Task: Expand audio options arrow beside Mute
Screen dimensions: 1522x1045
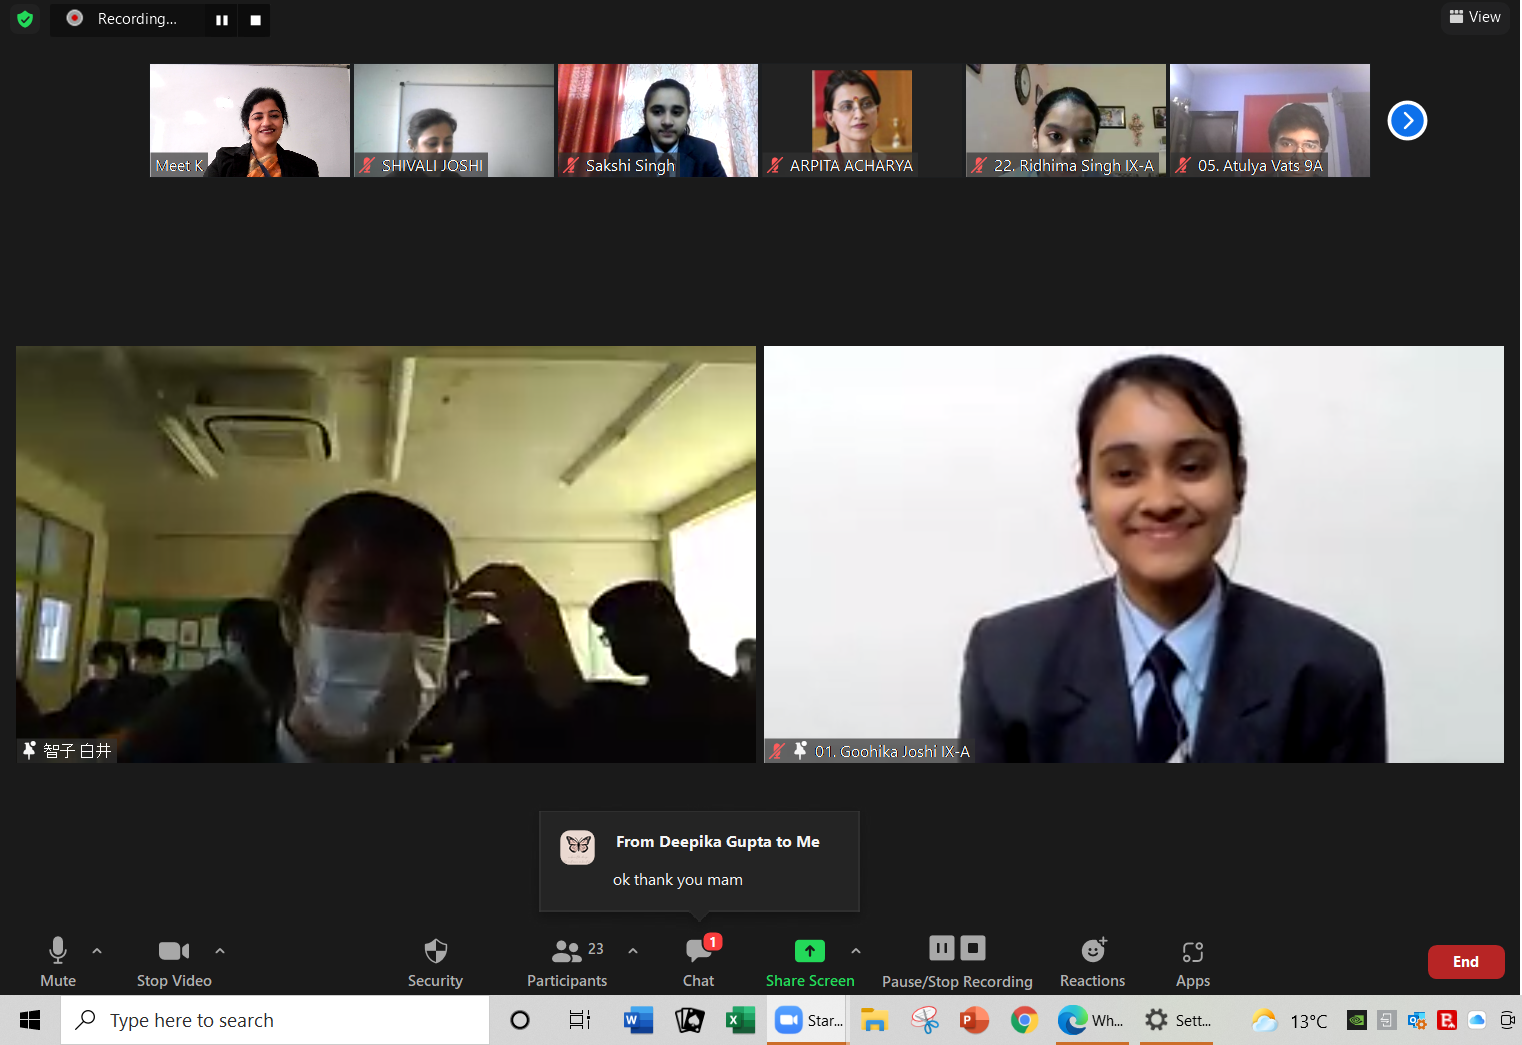Action: (97, 951)
